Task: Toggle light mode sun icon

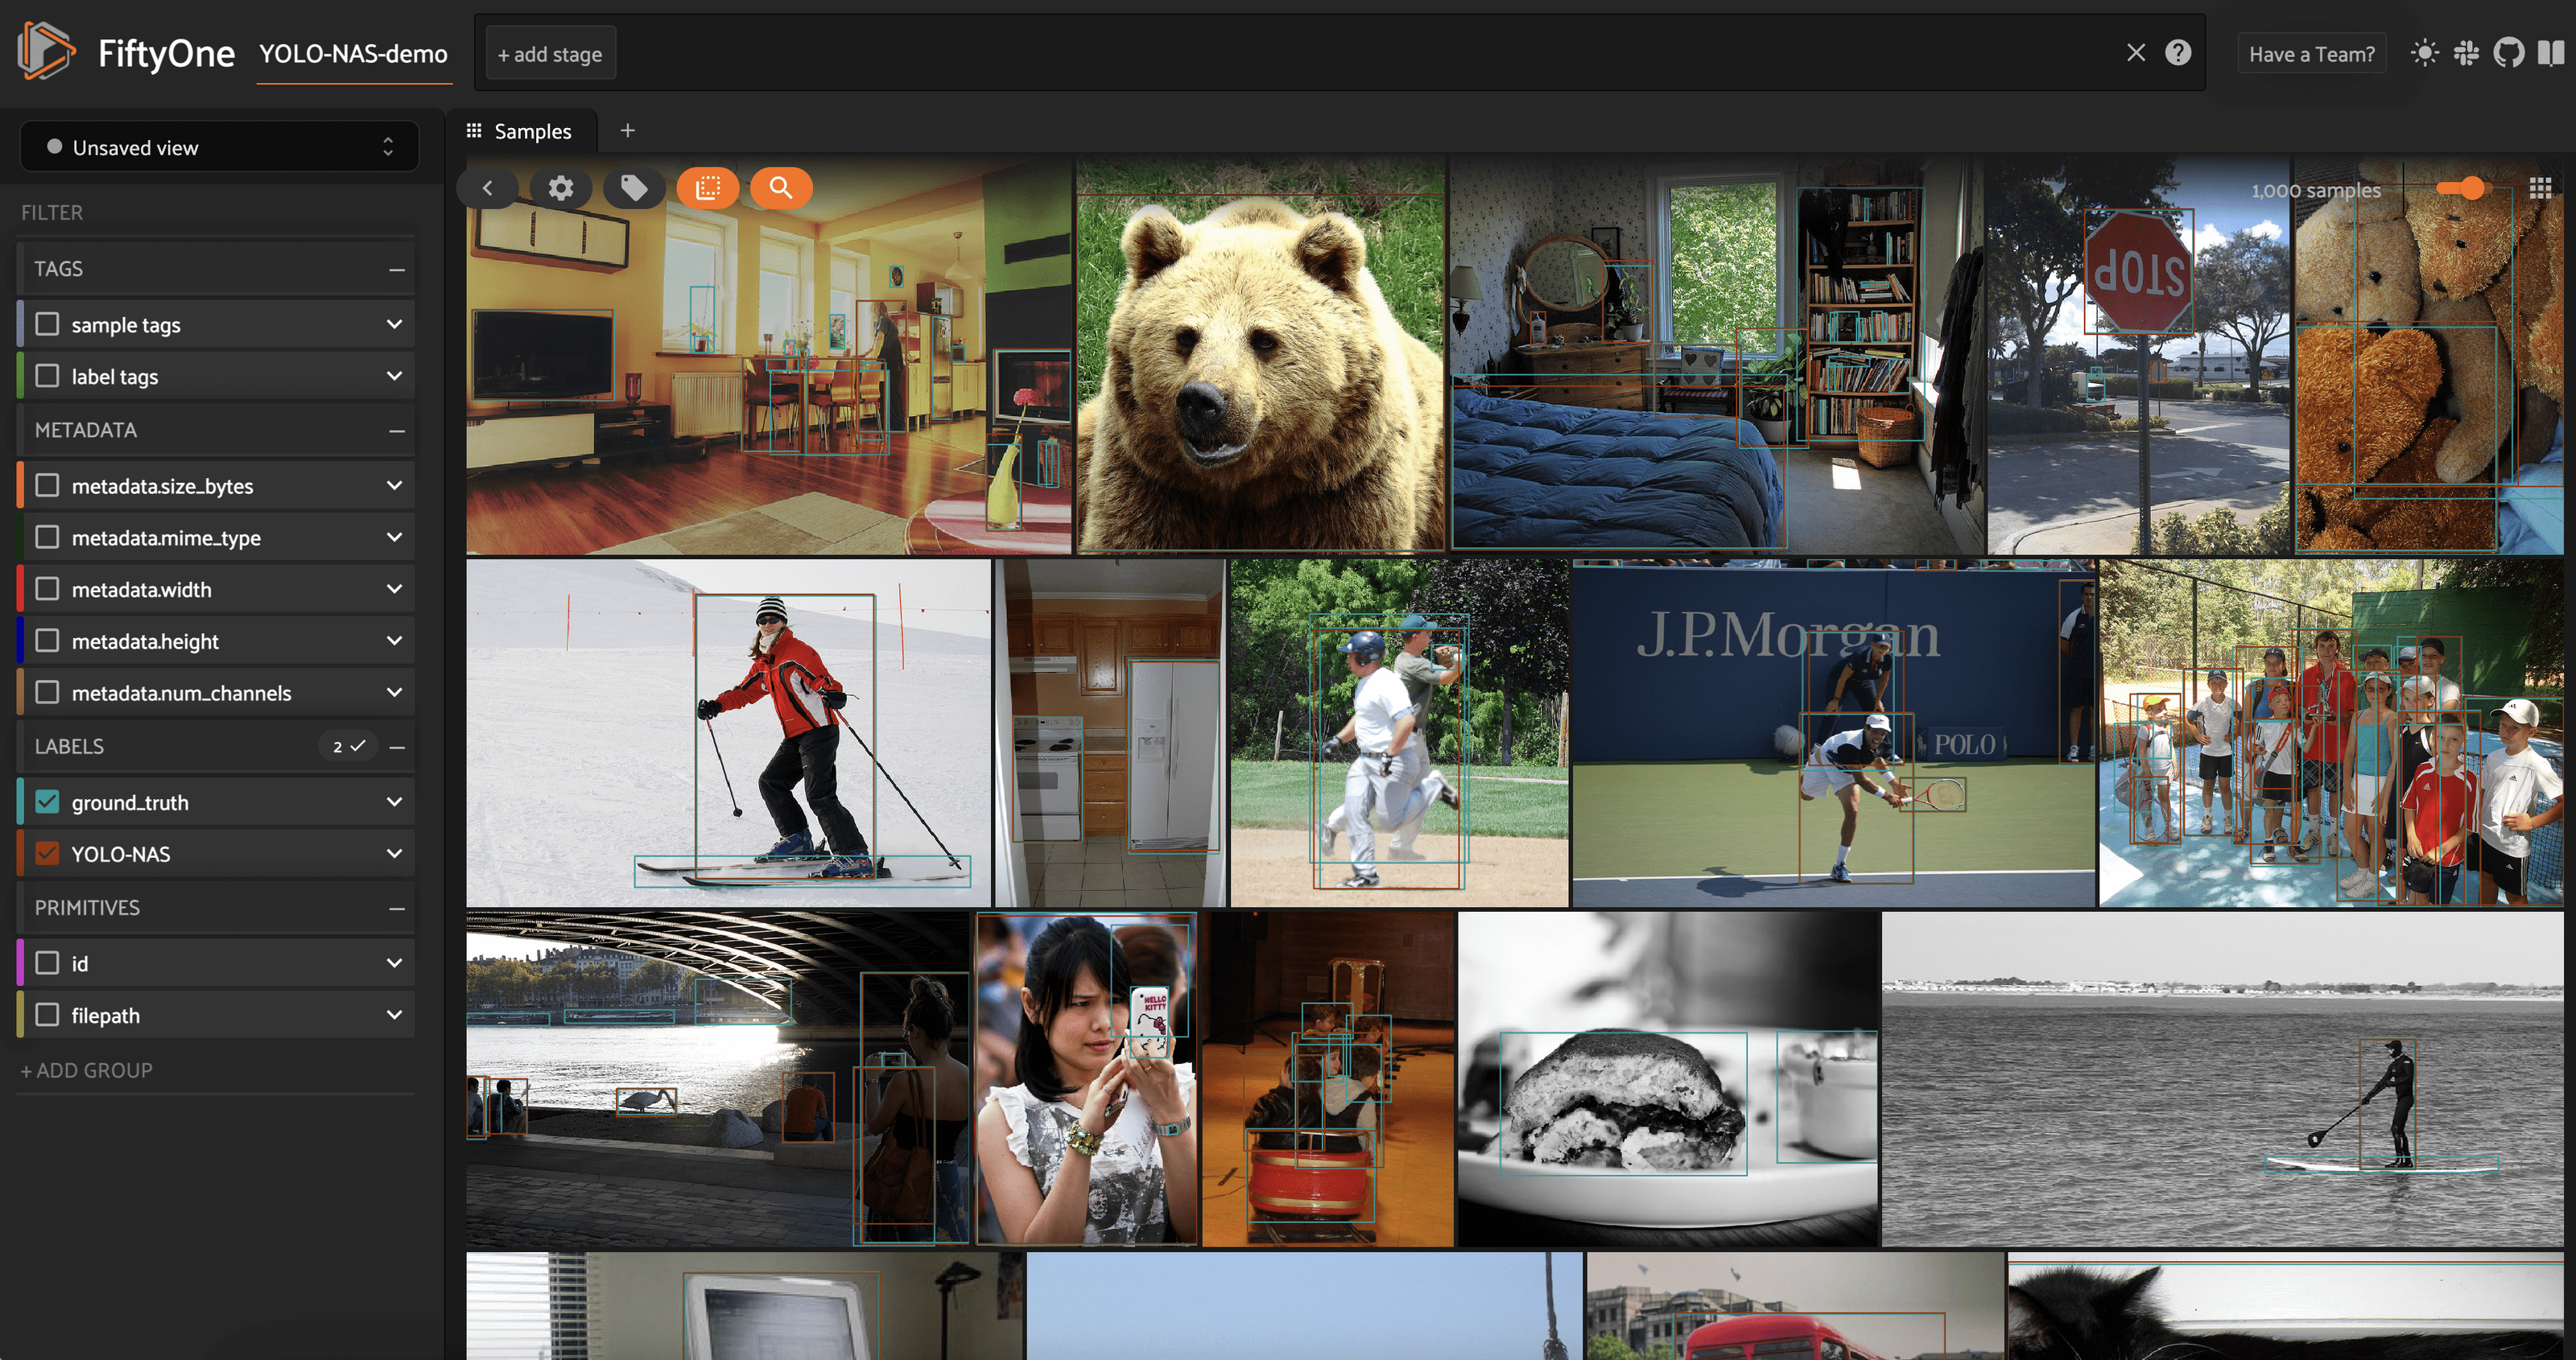Action: (2424, 53)
